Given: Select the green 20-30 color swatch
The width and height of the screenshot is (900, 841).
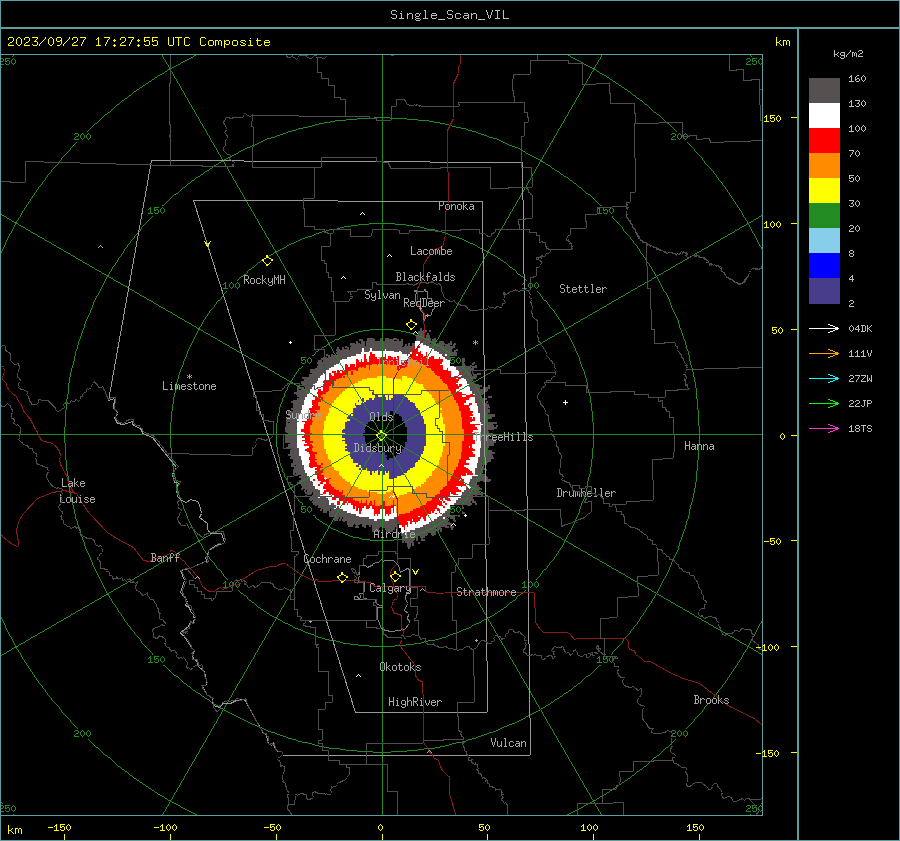Looking at the screenshot, I should click(824, 216).
